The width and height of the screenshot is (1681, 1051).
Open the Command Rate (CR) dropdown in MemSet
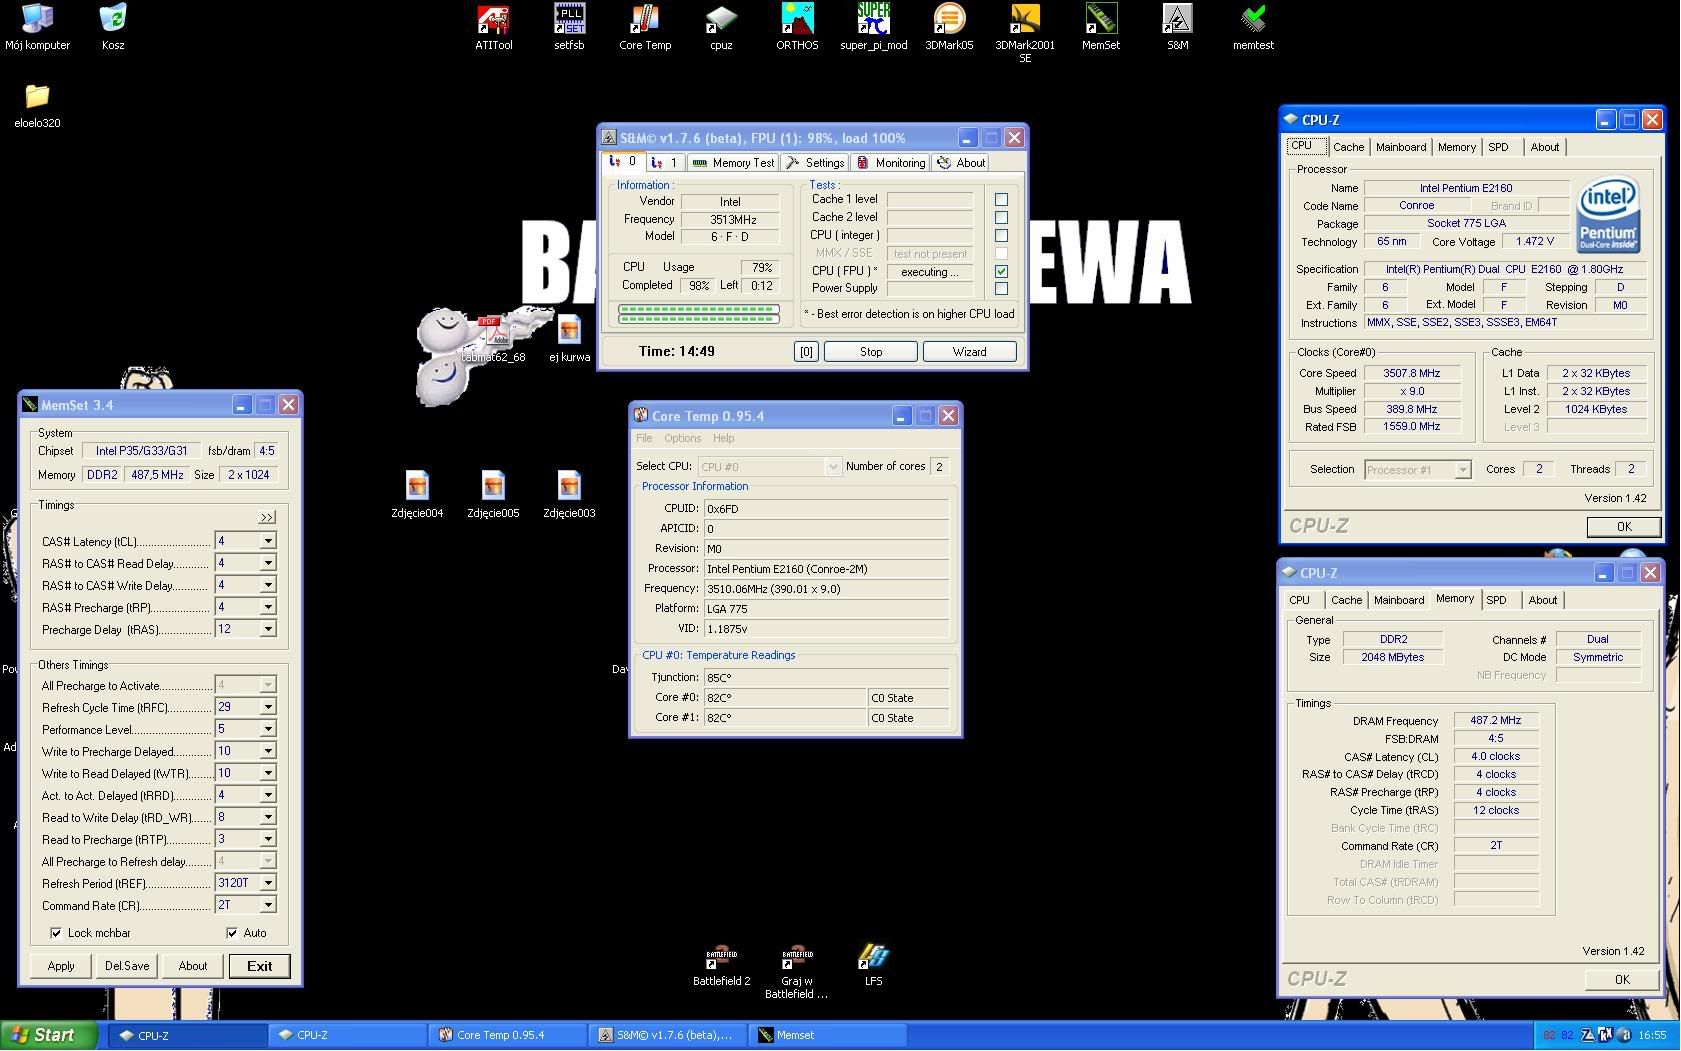(x=267, y=905)
